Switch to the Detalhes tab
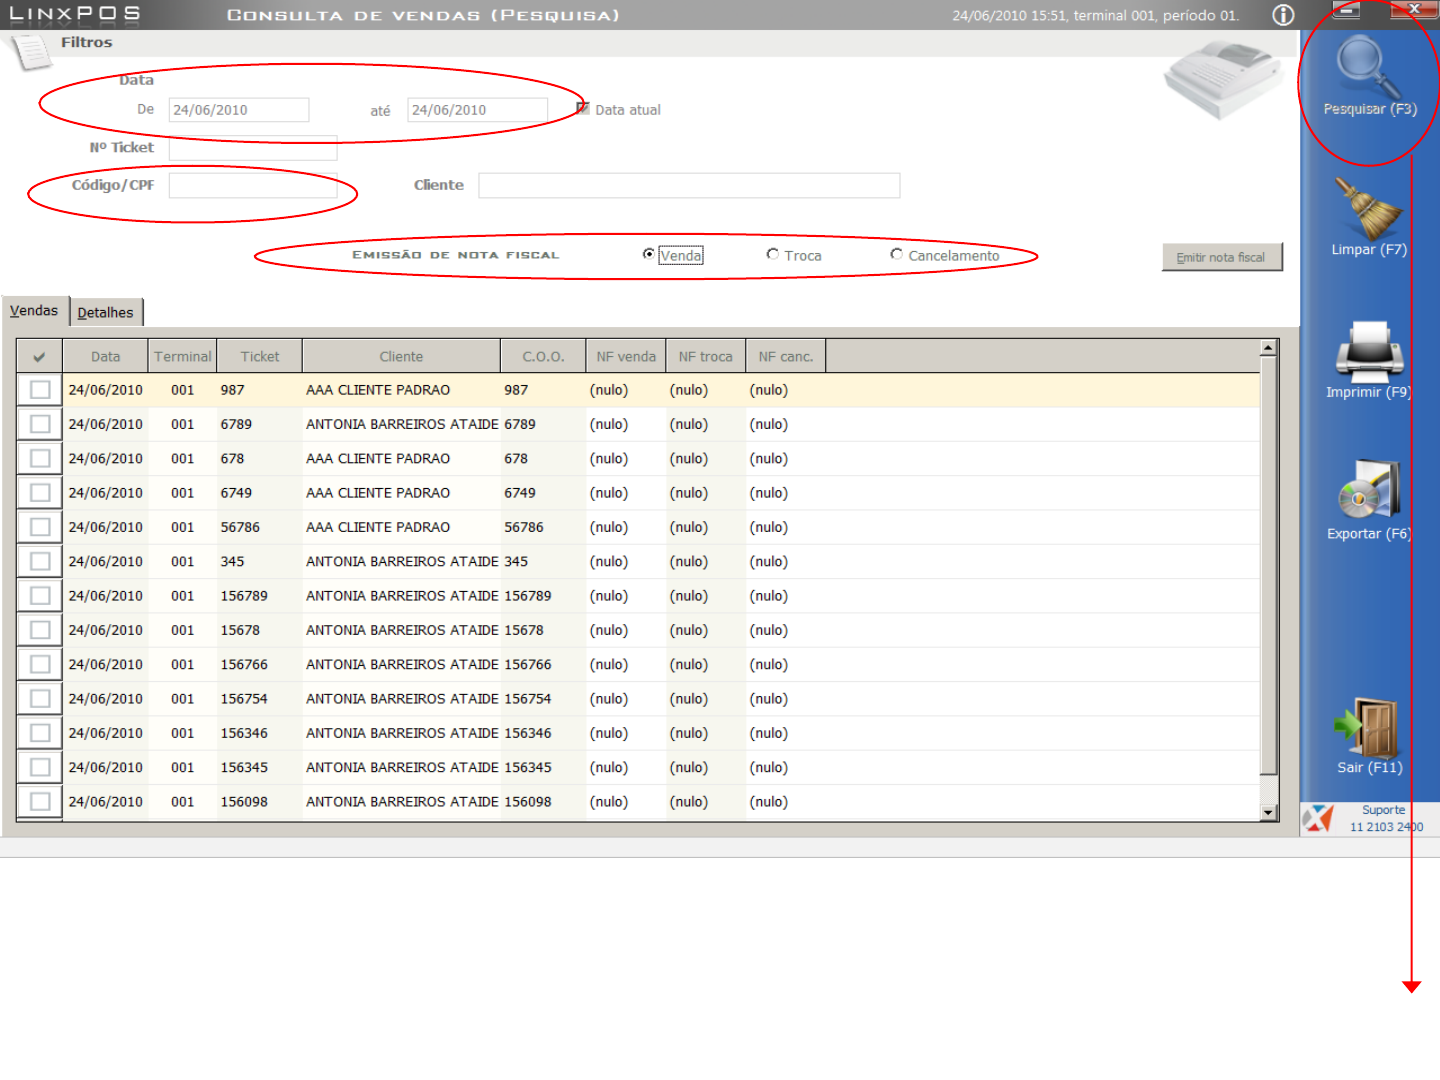 coord(106,313)
